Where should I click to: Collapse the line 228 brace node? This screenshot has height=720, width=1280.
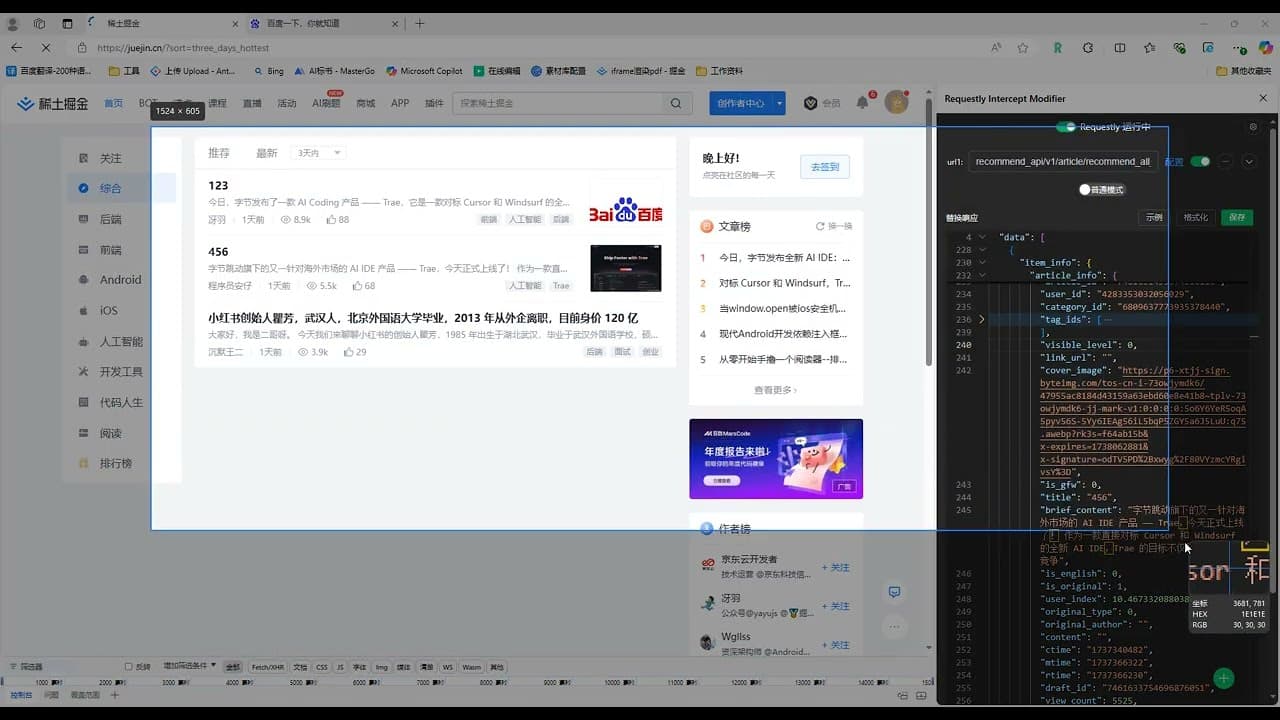[982, 250]
